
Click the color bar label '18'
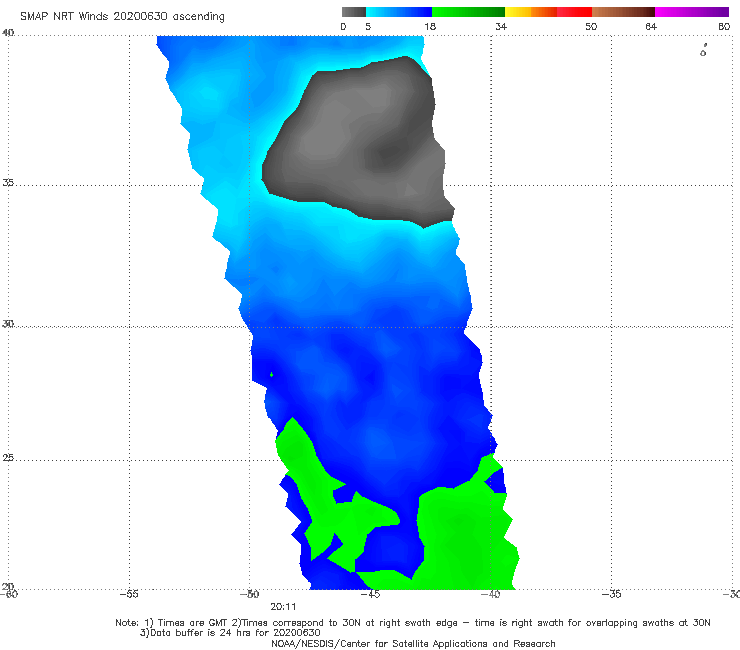tap(430, 26)
